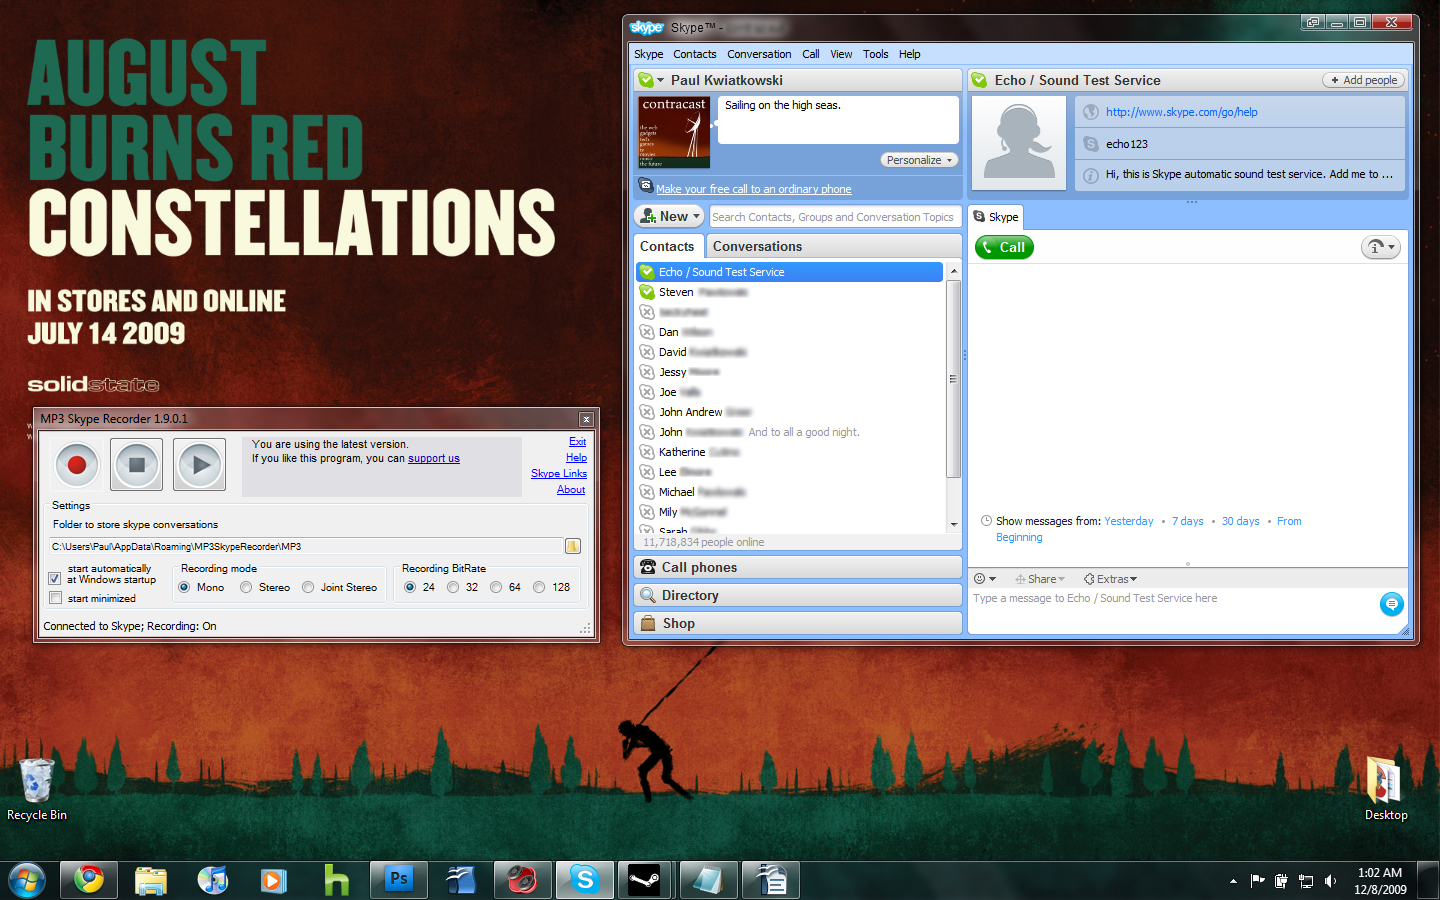Browse for the conversation storage folder
Screen dimensions: 1440x900
573,546
